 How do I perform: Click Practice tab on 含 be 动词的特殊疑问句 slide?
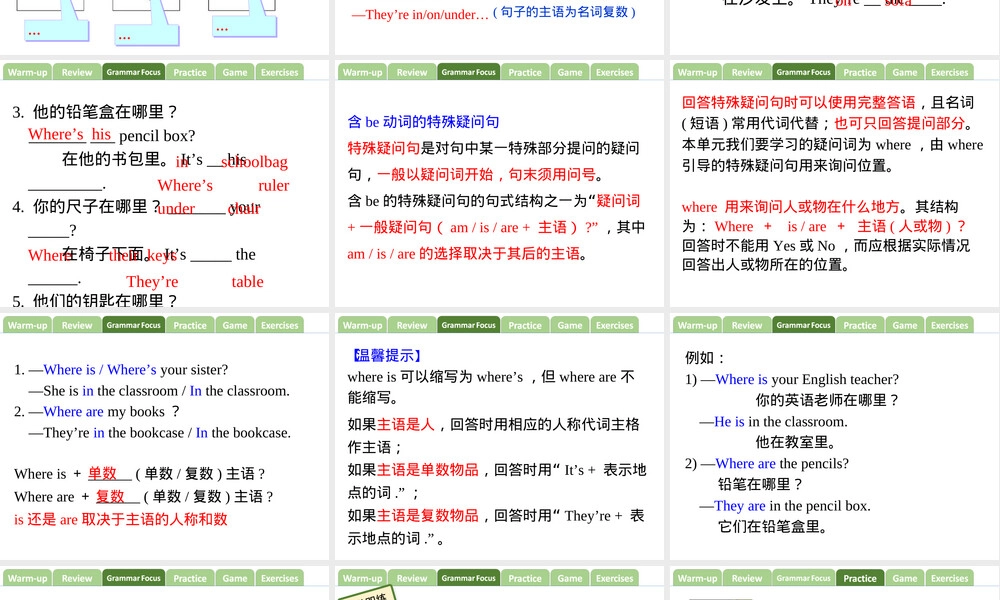click(525, 72)
